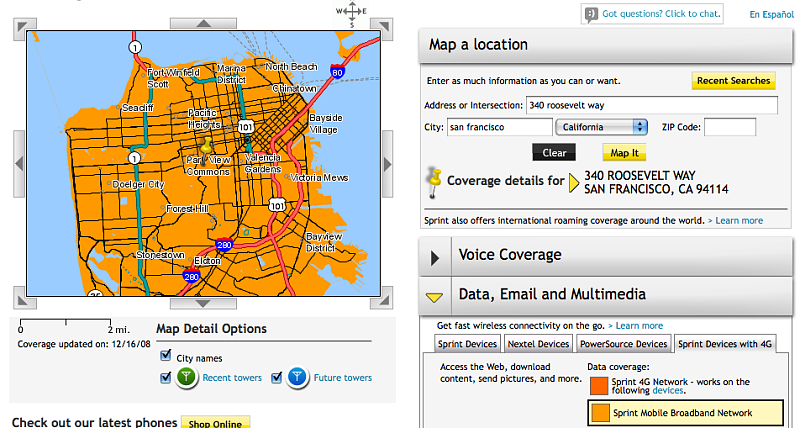Click Bayside Village label on map
The image size is (800, 428).
pos(326,123)
